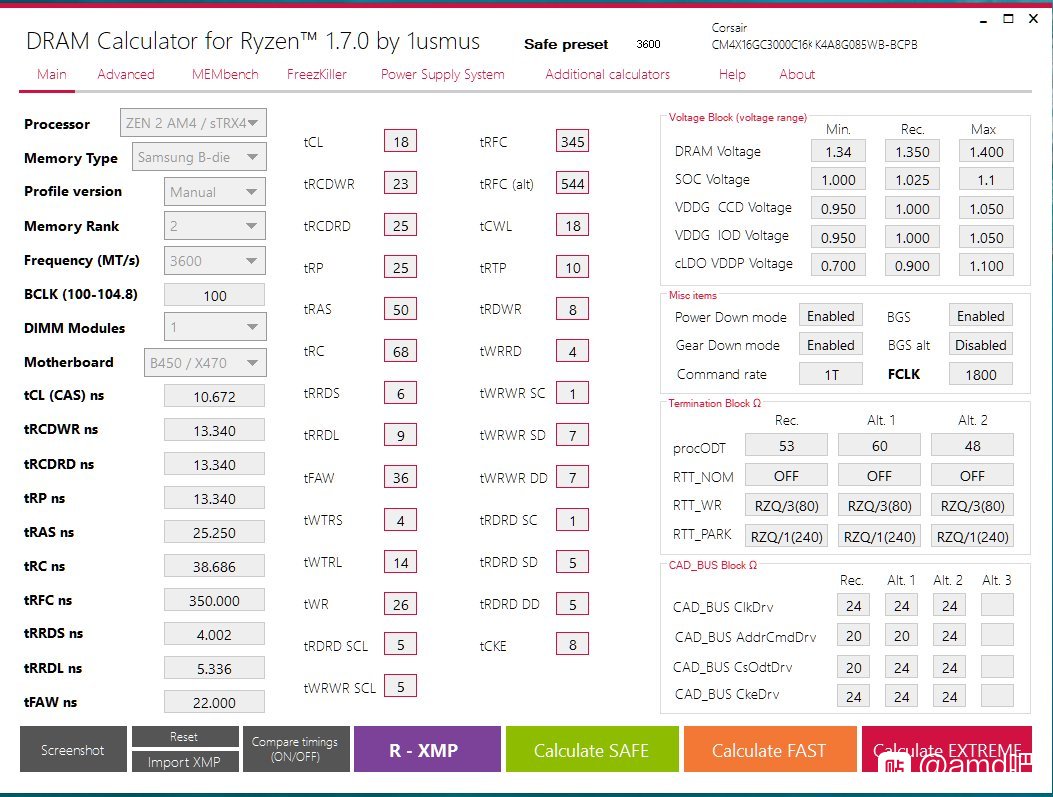Select the tRAS timing value box

pyautogui.click(x=401, y=310)
